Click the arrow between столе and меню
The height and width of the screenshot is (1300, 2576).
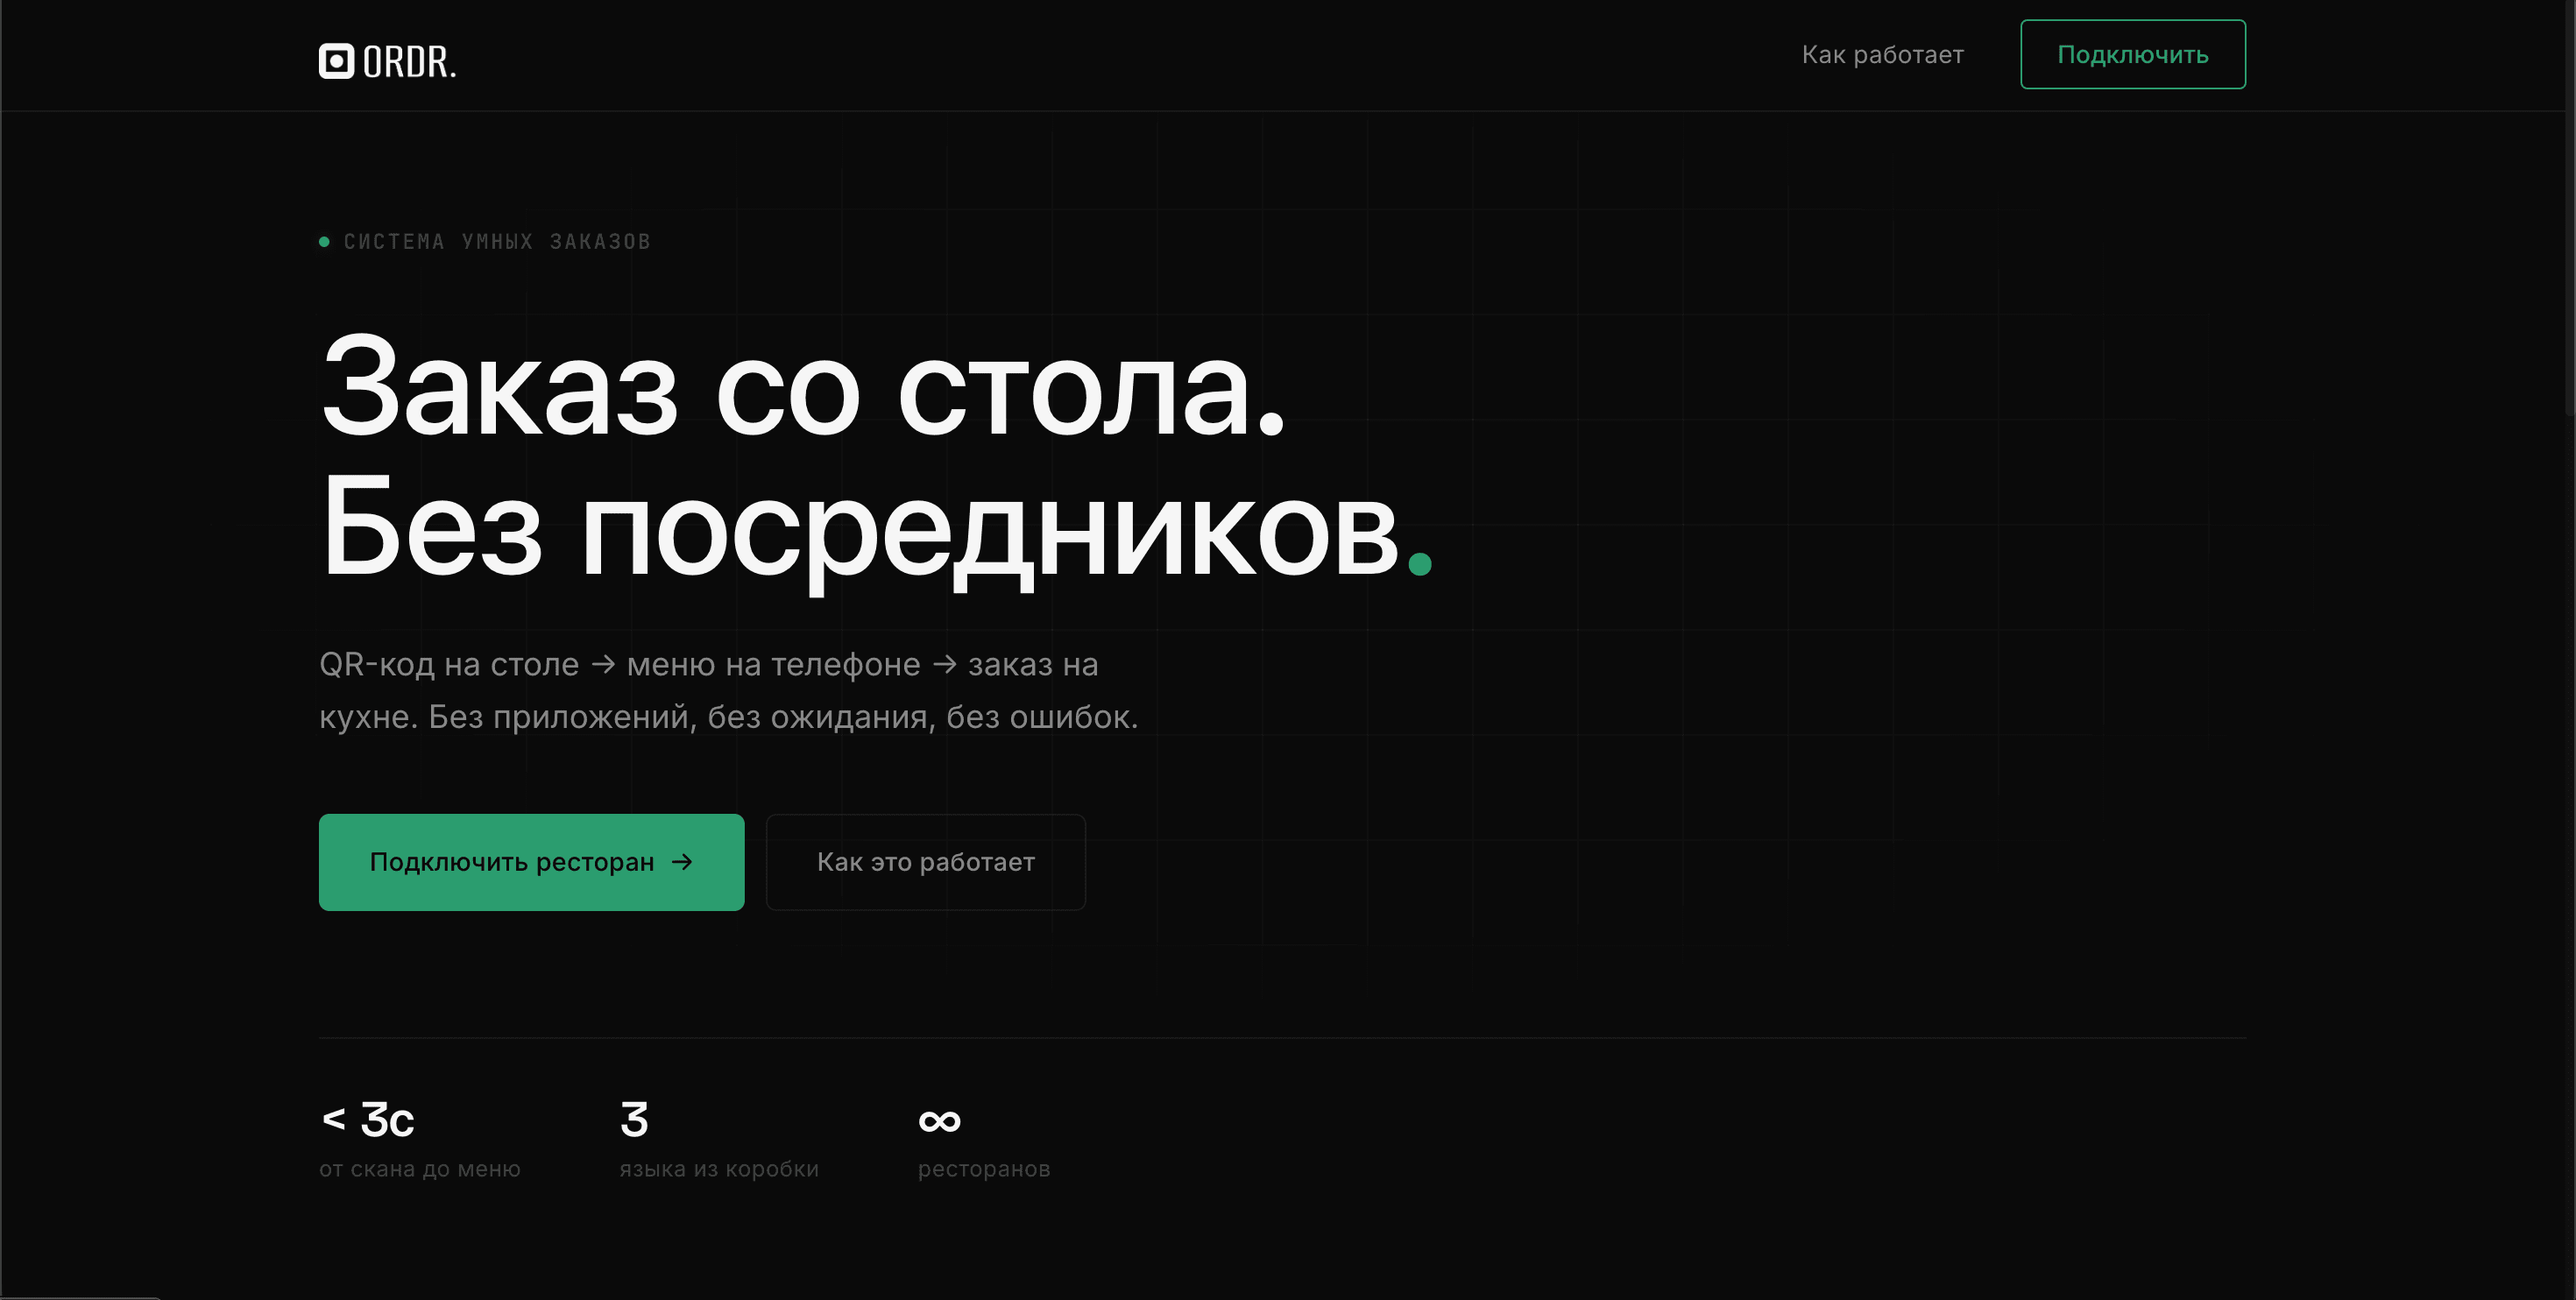coord(603,664)
